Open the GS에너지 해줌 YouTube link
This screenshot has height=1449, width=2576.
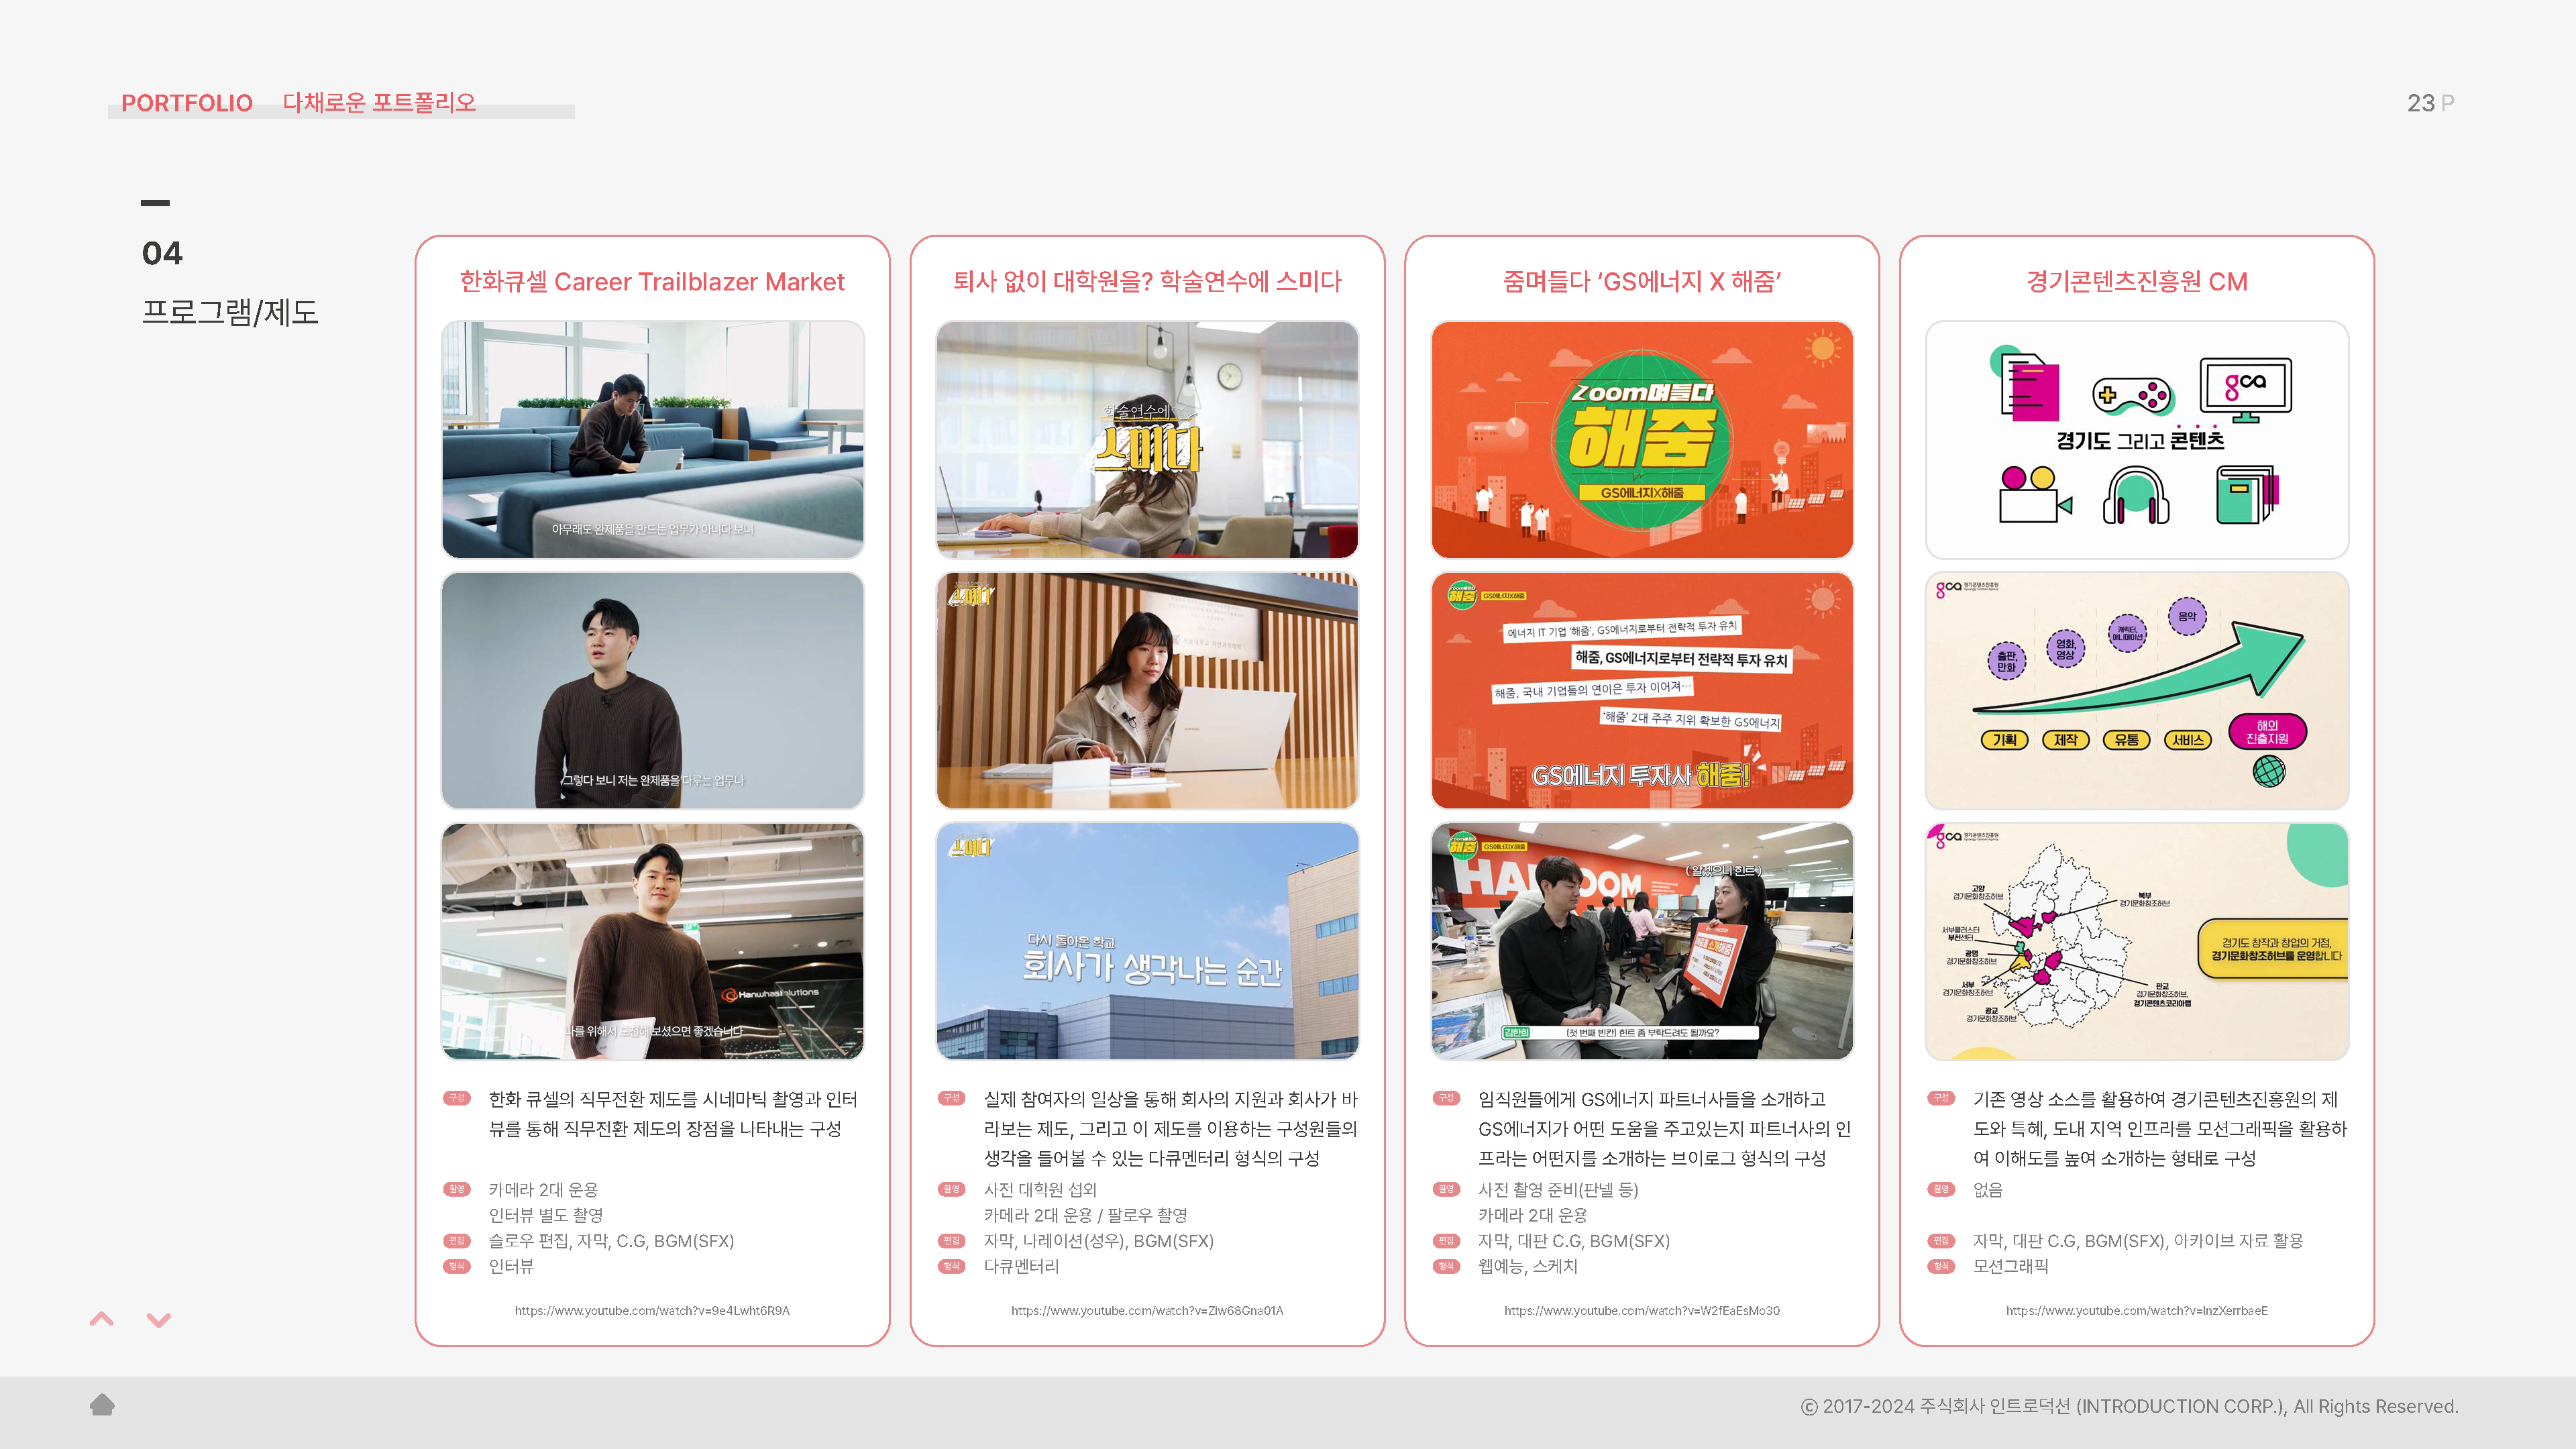1641,1310
